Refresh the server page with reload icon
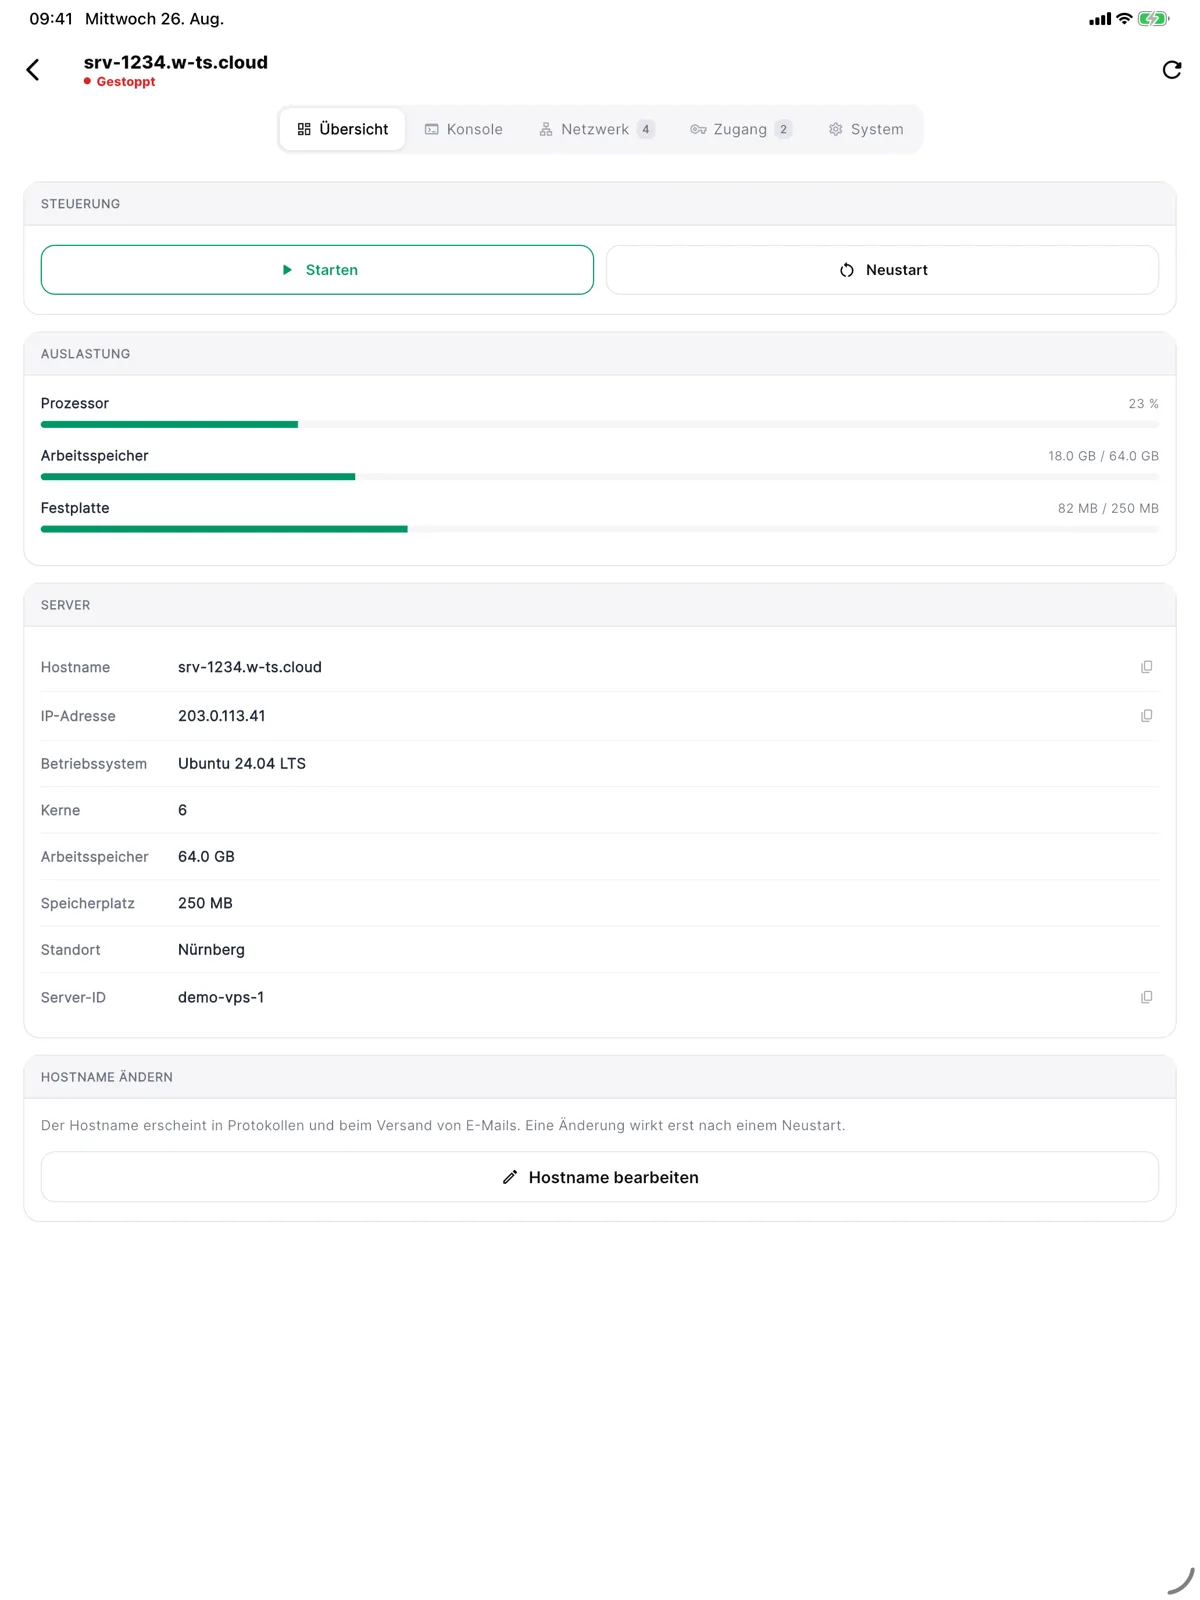The image size is (1200, 1600). (x=1172, y=70)
